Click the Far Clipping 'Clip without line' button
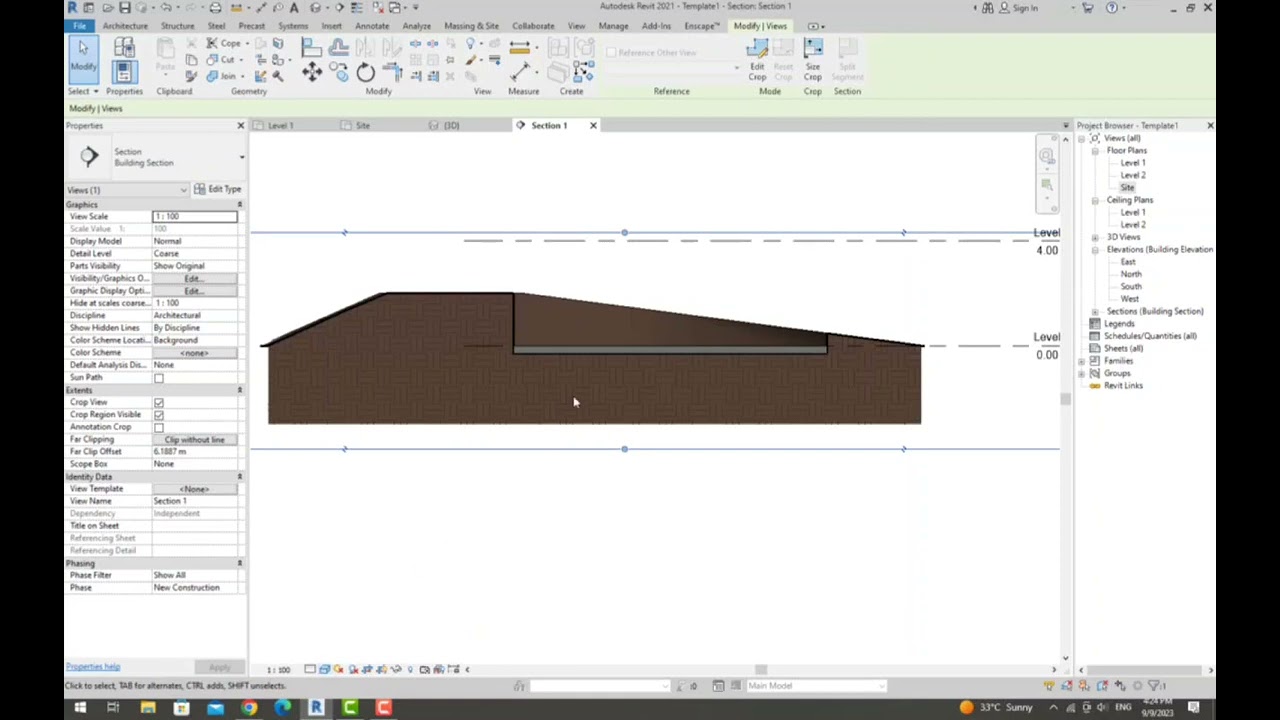The height and width of the screenshot is (720, 1280). 195,440
